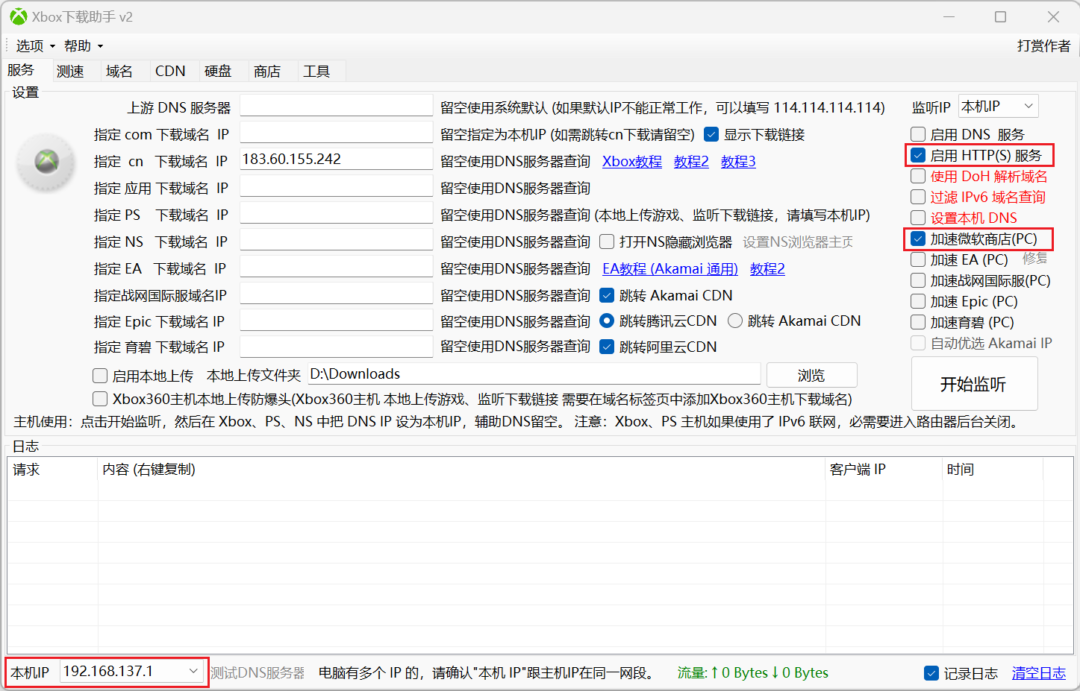Image resolution: width=1080 pixels, height=691 pixels.
Task: Click the Xbox logo icon on the left
Action: (44, 162)
